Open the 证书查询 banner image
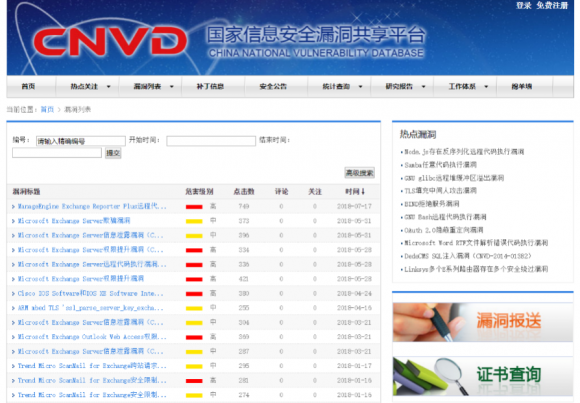 (483, 376)
